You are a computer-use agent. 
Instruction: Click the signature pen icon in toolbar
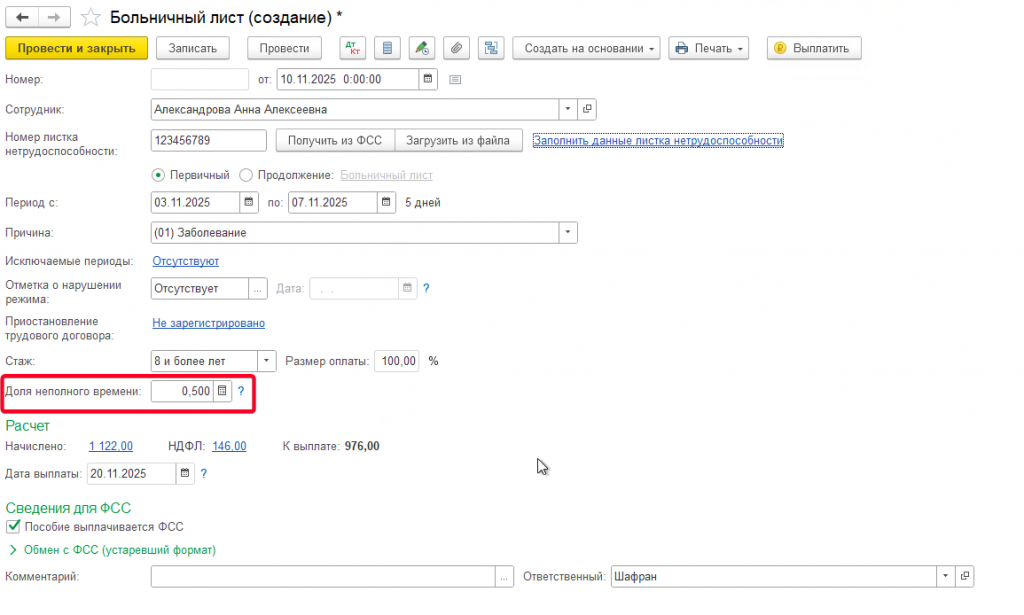pos(422,48)
